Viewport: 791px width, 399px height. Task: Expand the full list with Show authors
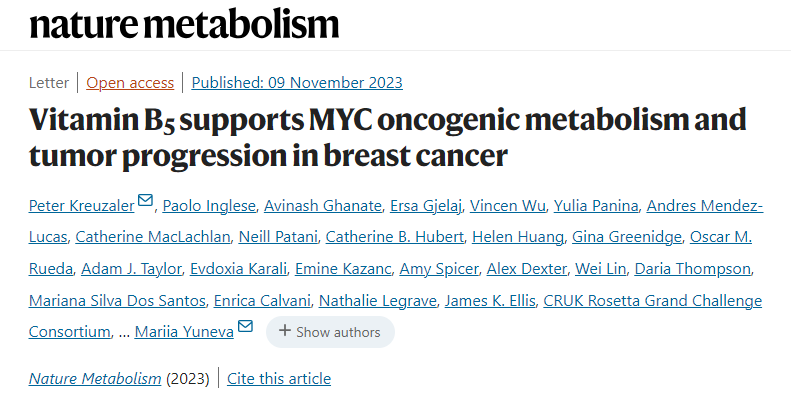[x=330, y=332]
